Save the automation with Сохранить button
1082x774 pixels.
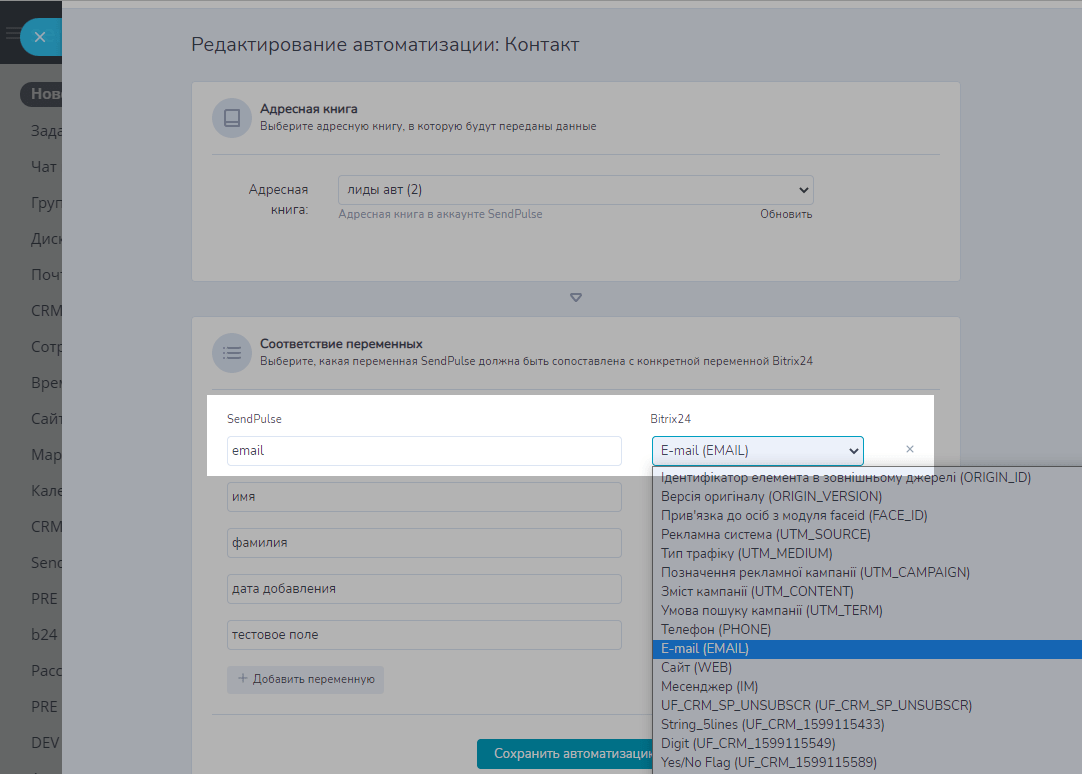pos(565,754)
